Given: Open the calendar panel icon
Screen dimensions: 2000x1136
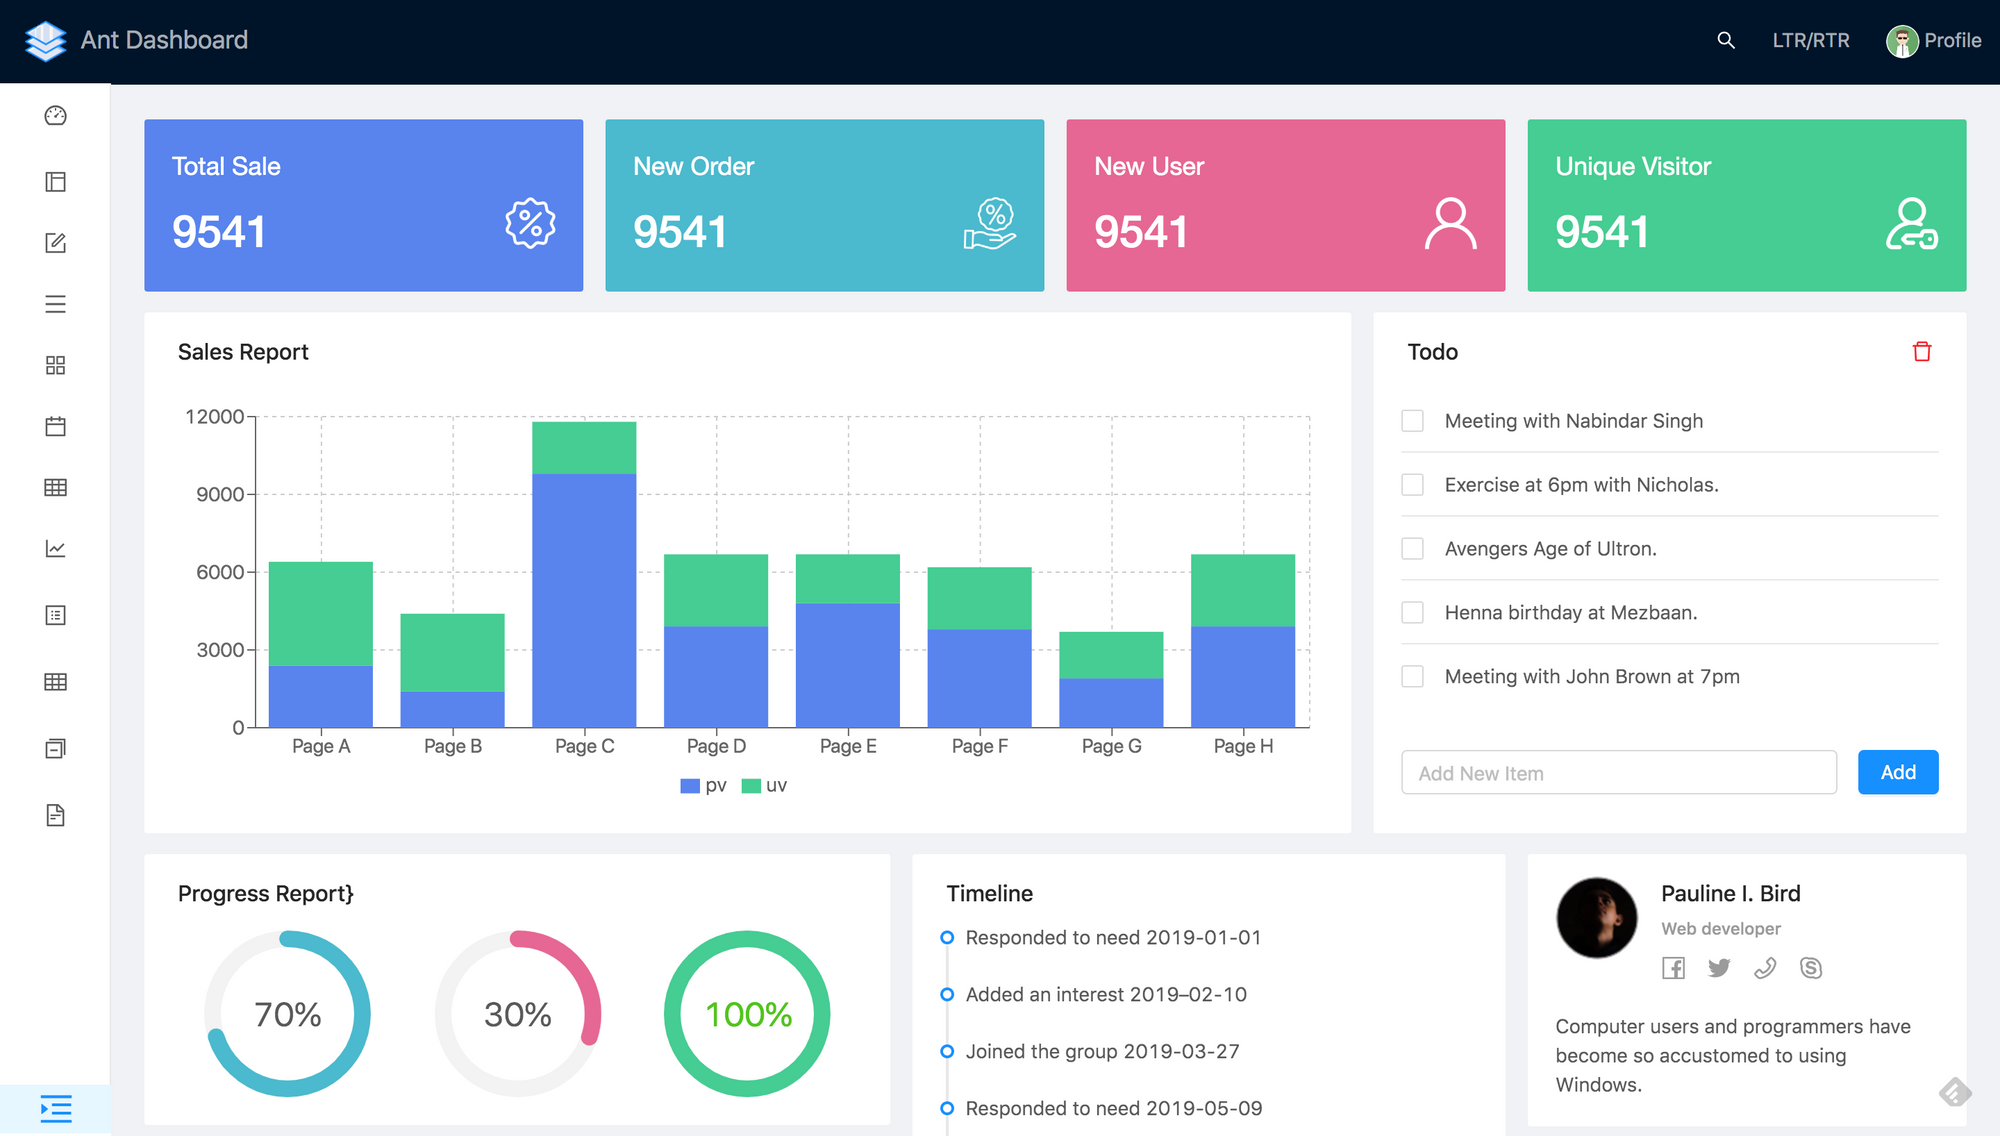Looking at the screenshot, I should tap(55, 426).
